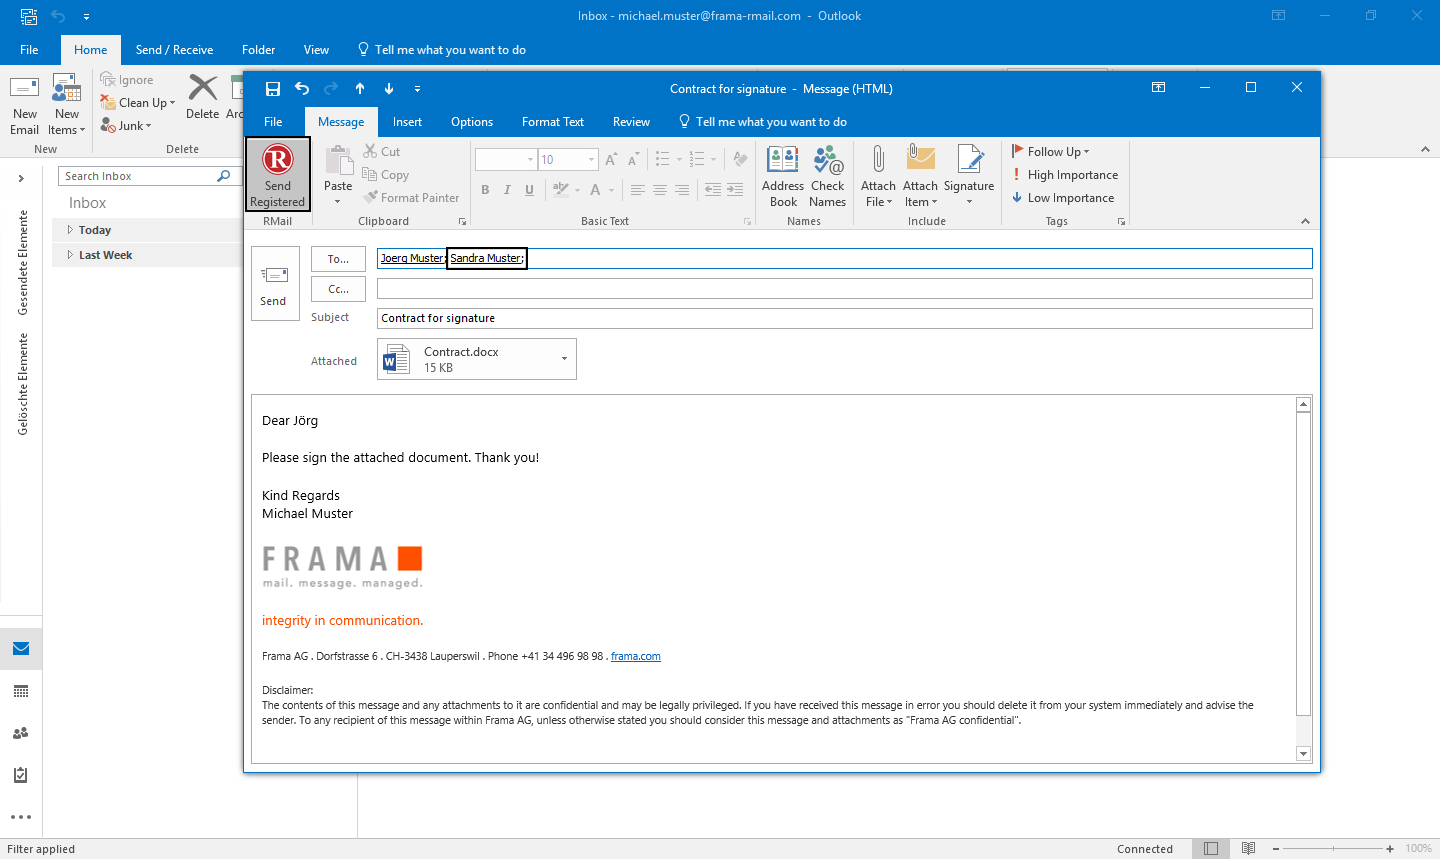Open Tasks view in navigation bar
Image resolution: width=1440 pixels, height=859 pixels.
point(21,775)
